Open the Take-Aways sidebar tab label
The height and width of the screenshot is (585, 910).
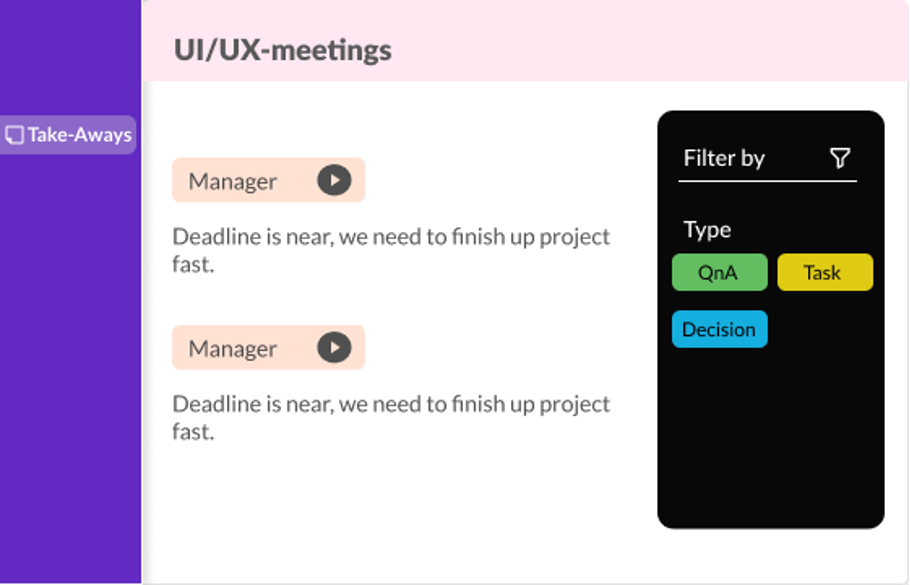click(x=79, y=135)
